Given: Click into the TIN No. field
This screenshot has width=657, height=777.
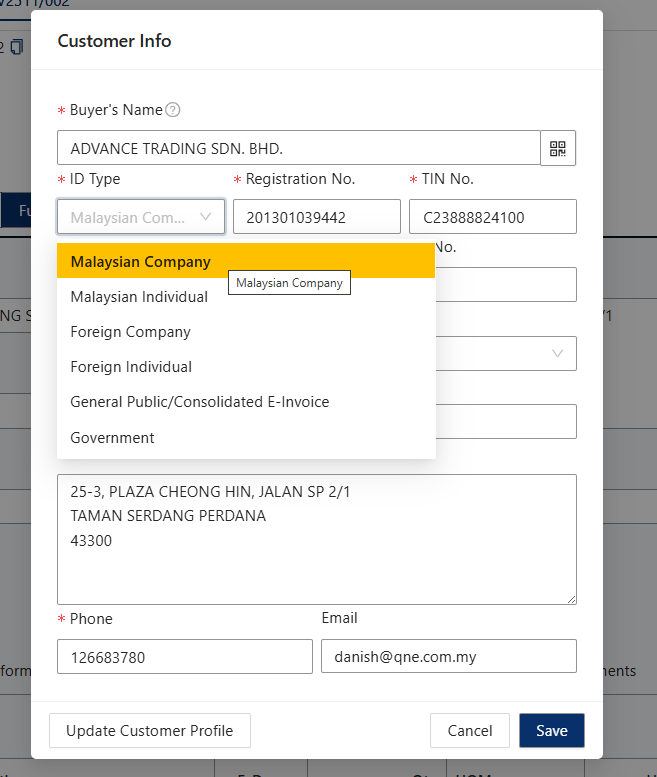Looking at the screenshot, I should (492, 217).
